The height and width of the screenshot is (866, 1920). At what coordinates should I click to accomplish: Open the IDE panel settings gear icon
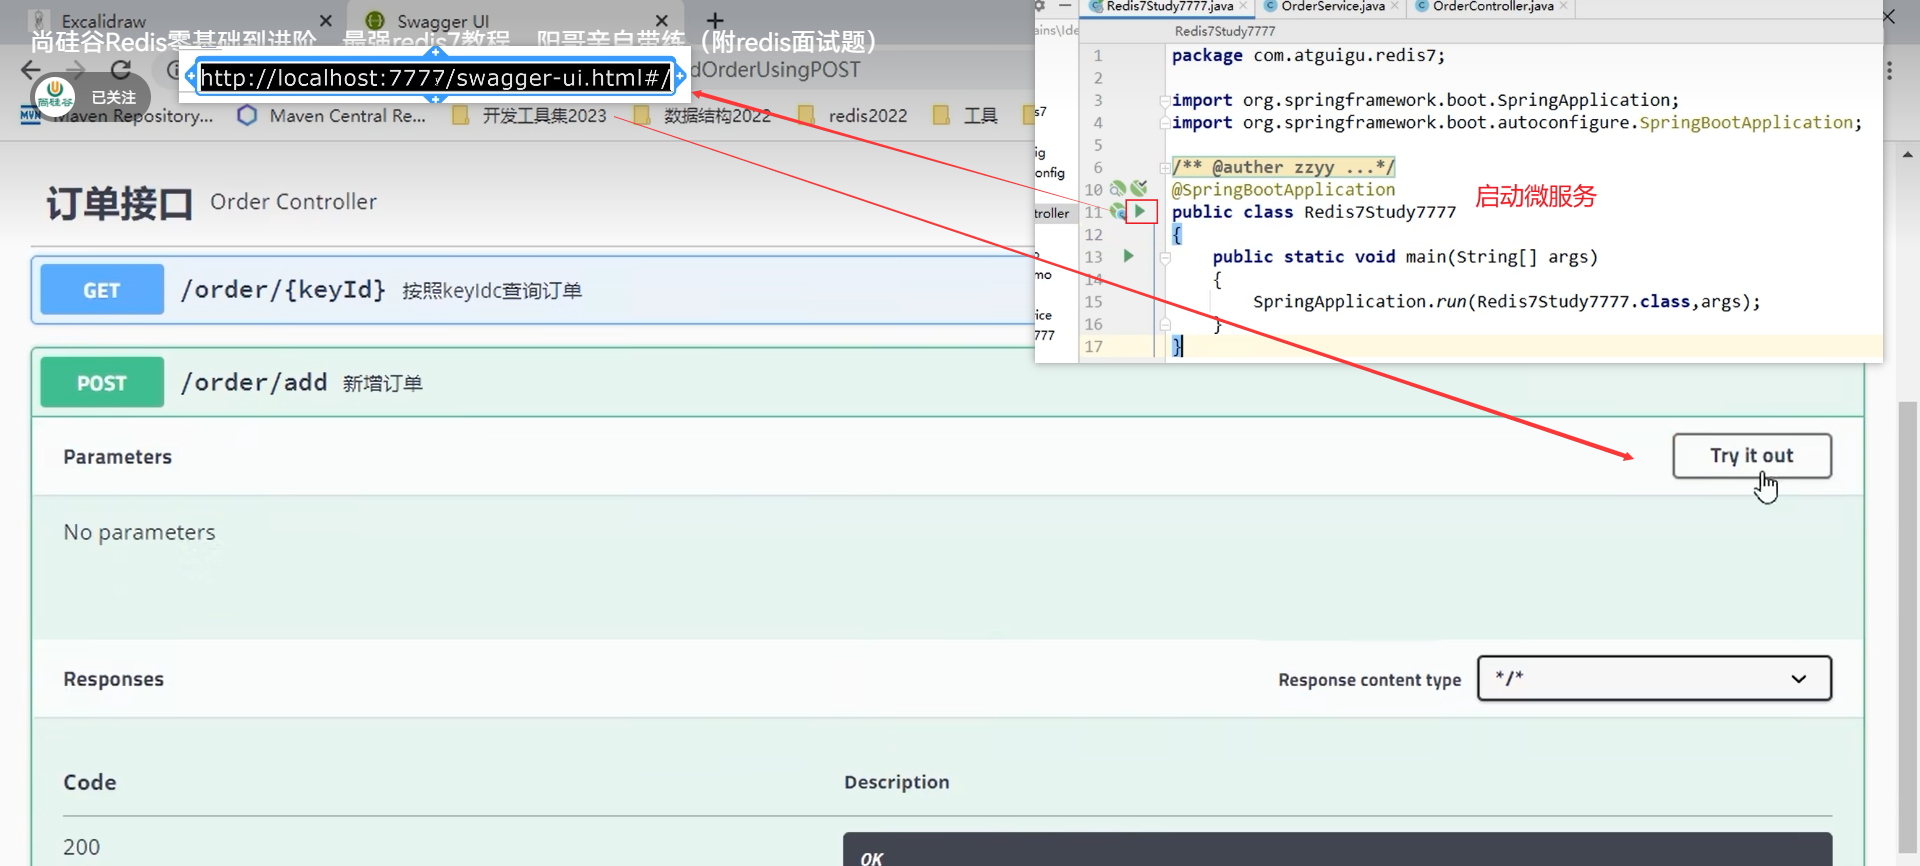click(x=1040, y=6)
